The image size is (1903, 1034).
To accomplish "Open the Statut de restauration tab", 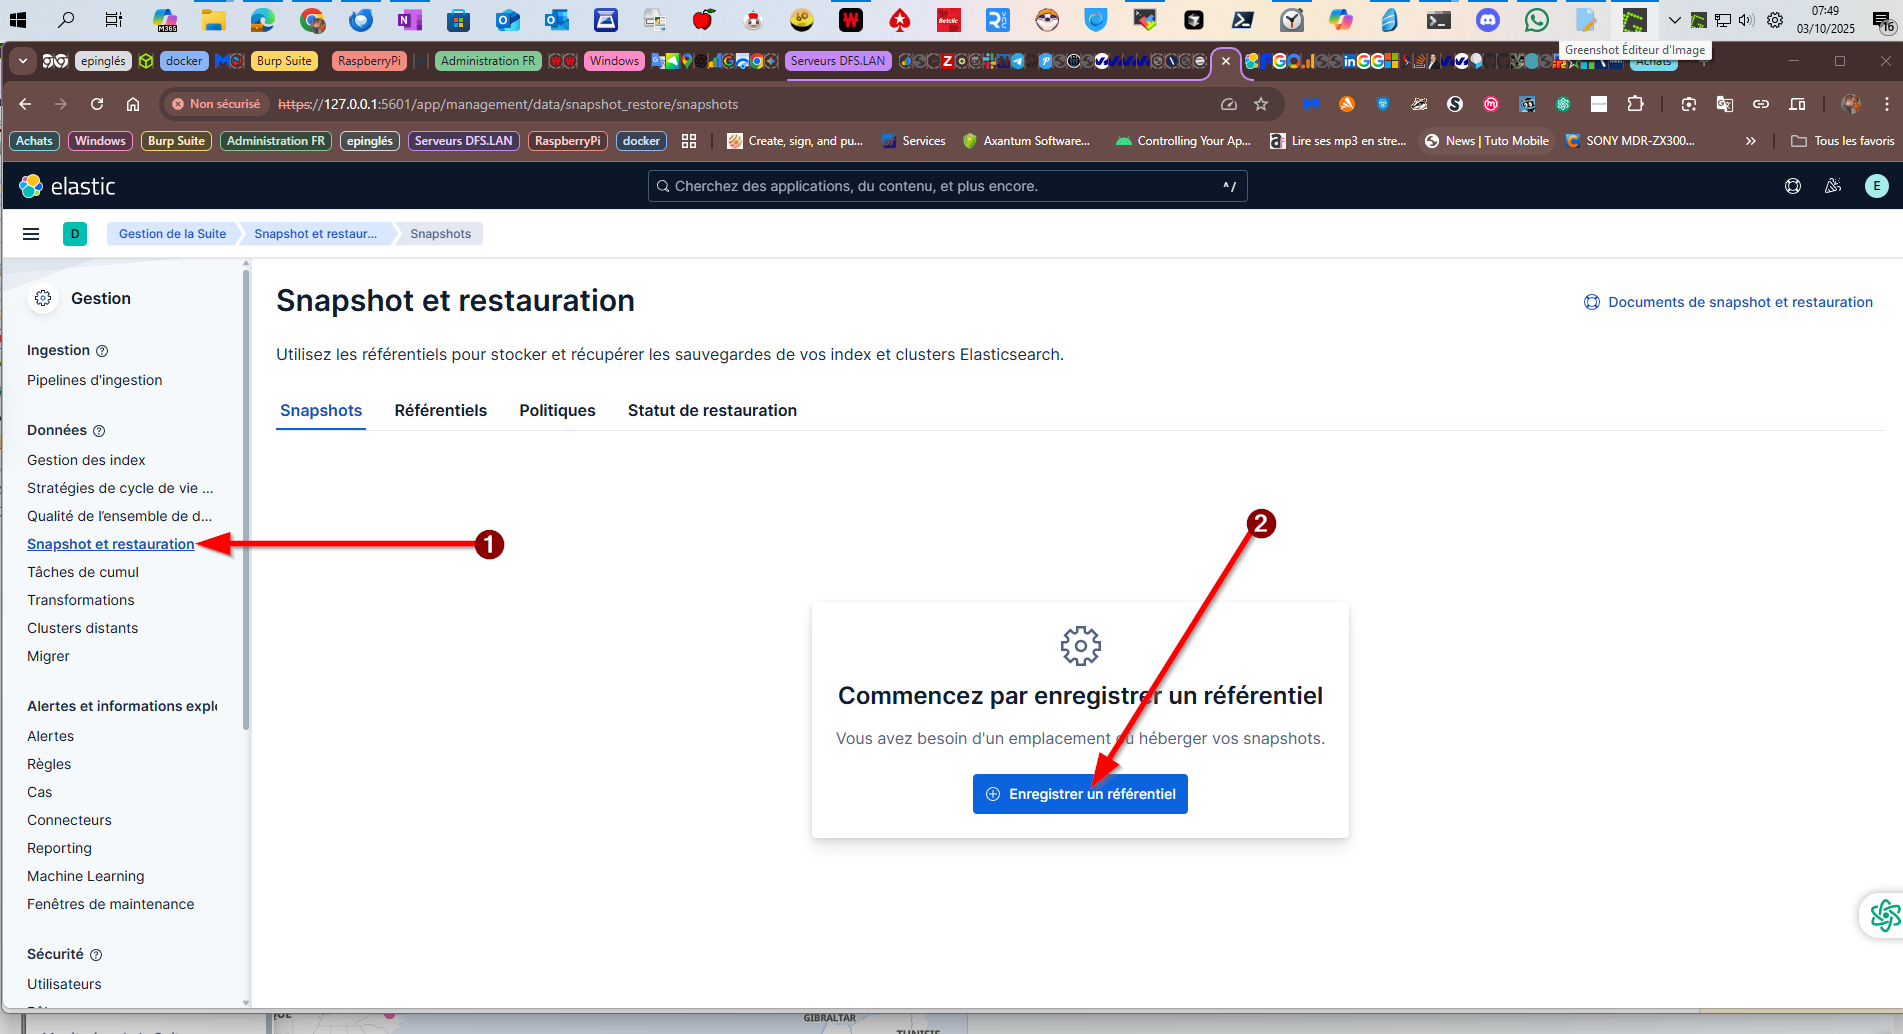I will (712, 410).
